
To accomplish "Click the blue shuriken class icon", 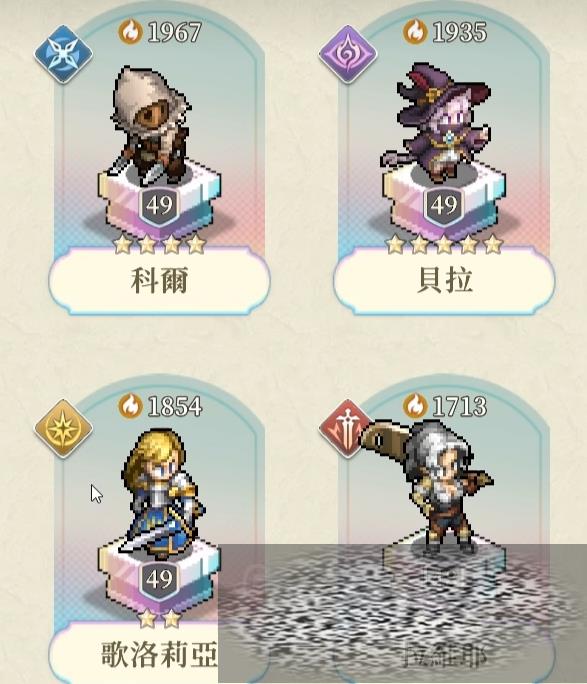I will click(x=63, y=54).
